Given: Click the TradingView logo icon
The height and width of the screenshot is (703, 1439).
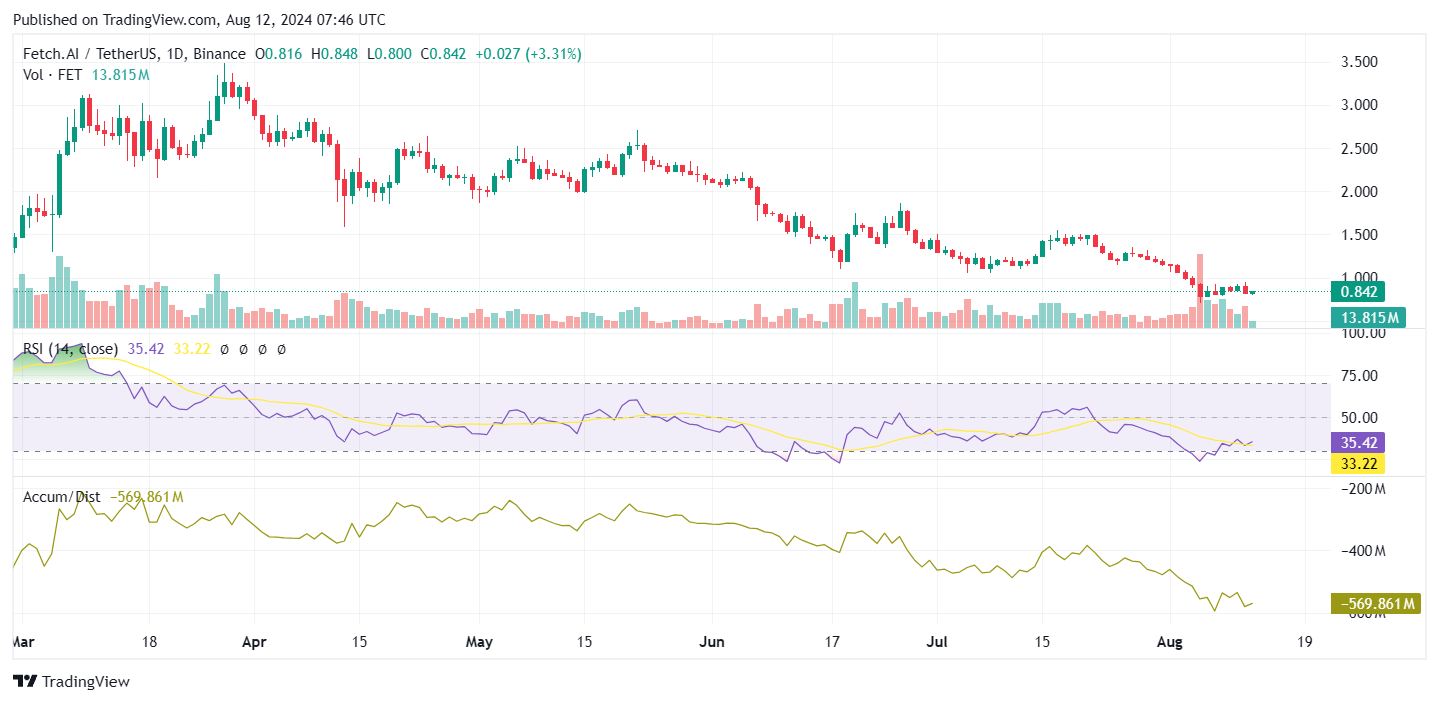Looking at the screenshot, I should coord(25,682).
